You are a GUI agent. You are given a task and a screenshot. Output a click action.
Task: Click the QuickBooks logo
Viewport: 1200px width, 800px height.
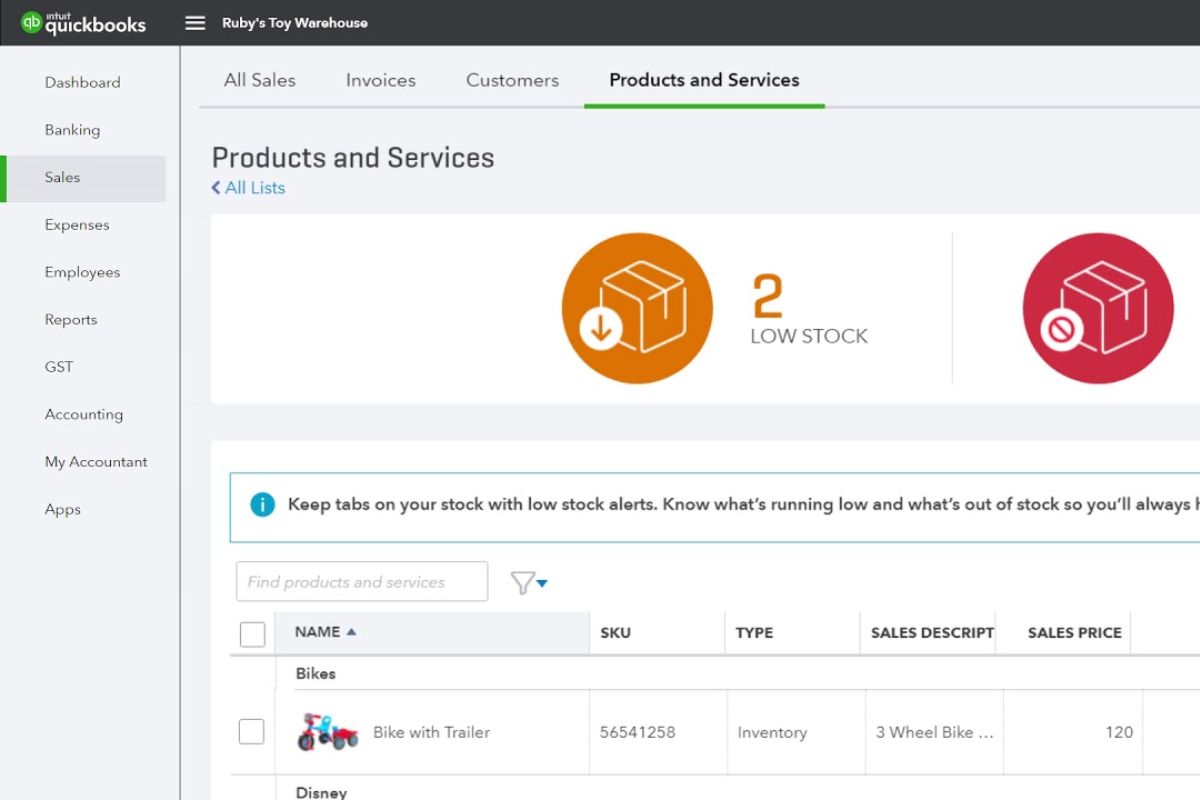tap(84, 22)
